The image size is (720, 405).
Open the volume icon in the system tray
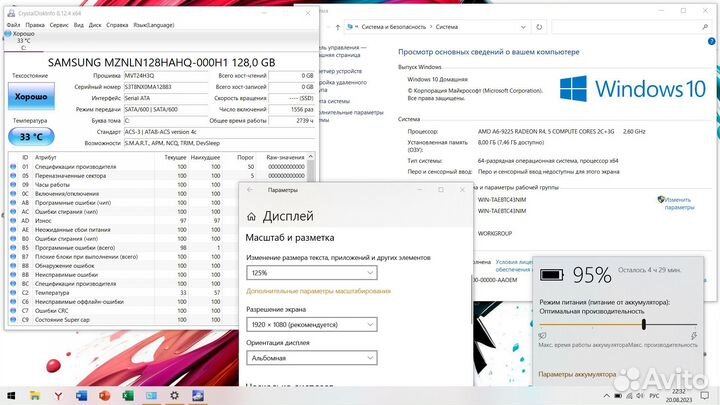(640, 395)
